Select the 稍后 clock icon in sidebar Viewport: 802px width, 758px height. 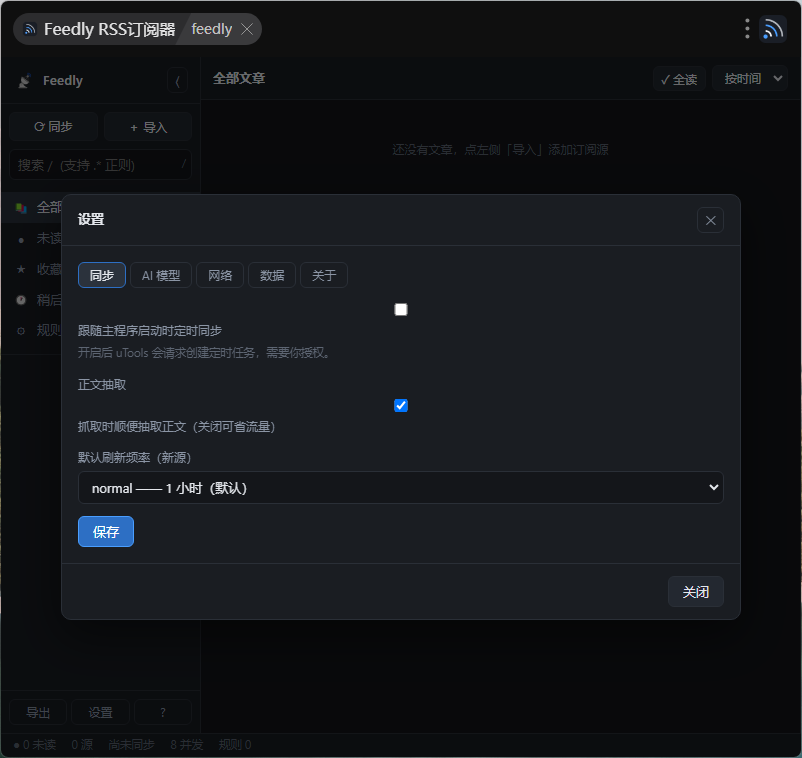point(21,300)
